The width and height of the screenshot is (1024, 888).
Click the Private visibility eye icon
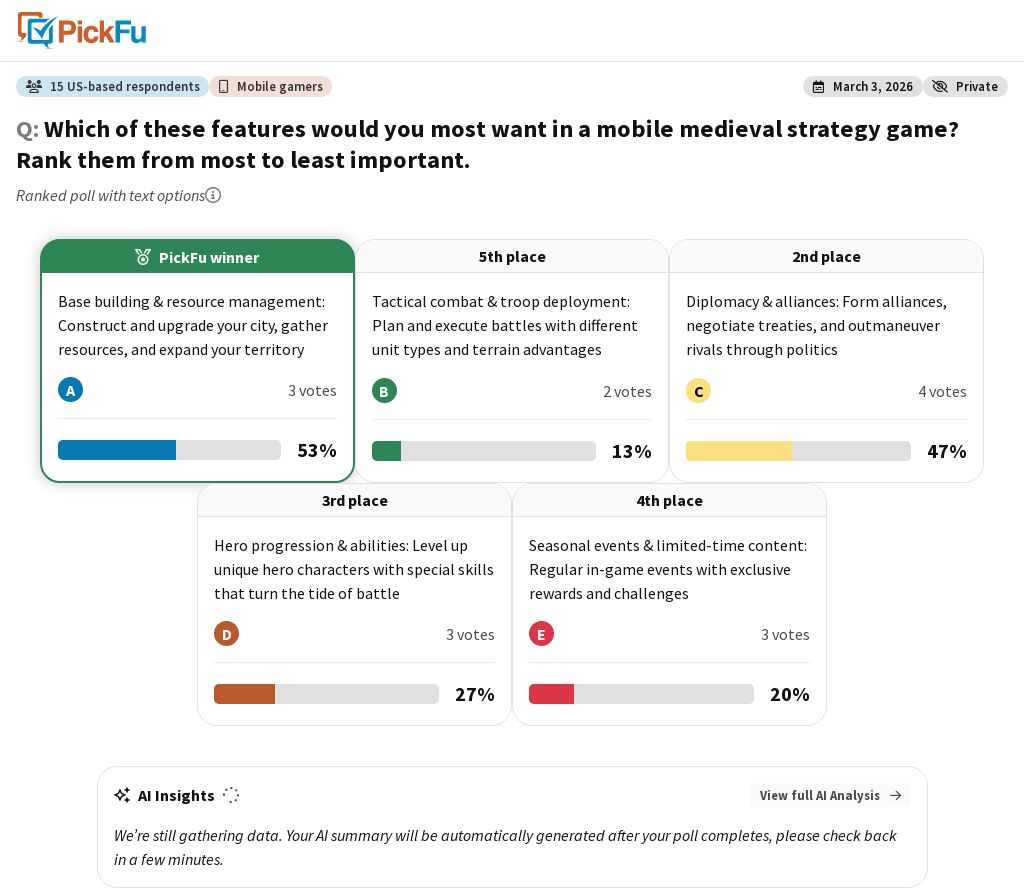(940, 87)
